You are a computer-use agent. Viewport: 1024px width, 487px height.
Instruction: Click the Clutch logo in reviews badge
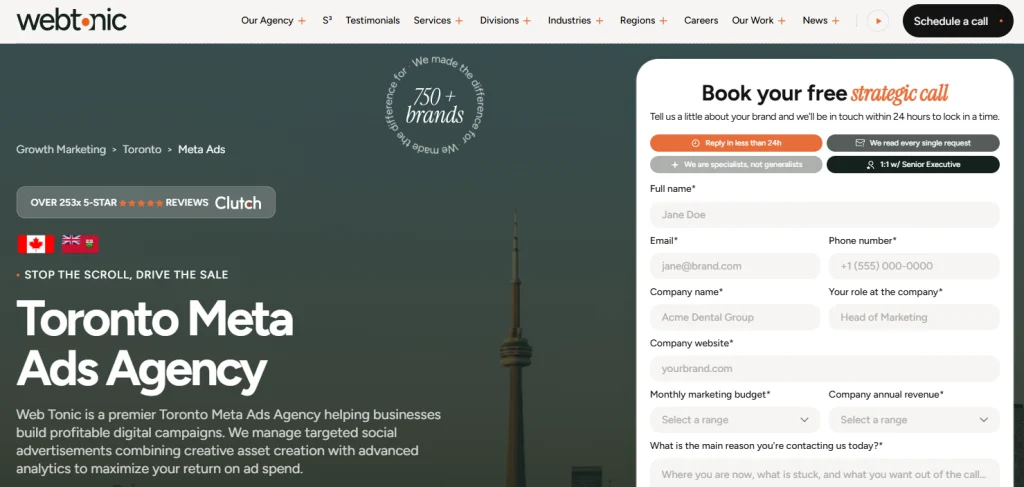(238, 203)
